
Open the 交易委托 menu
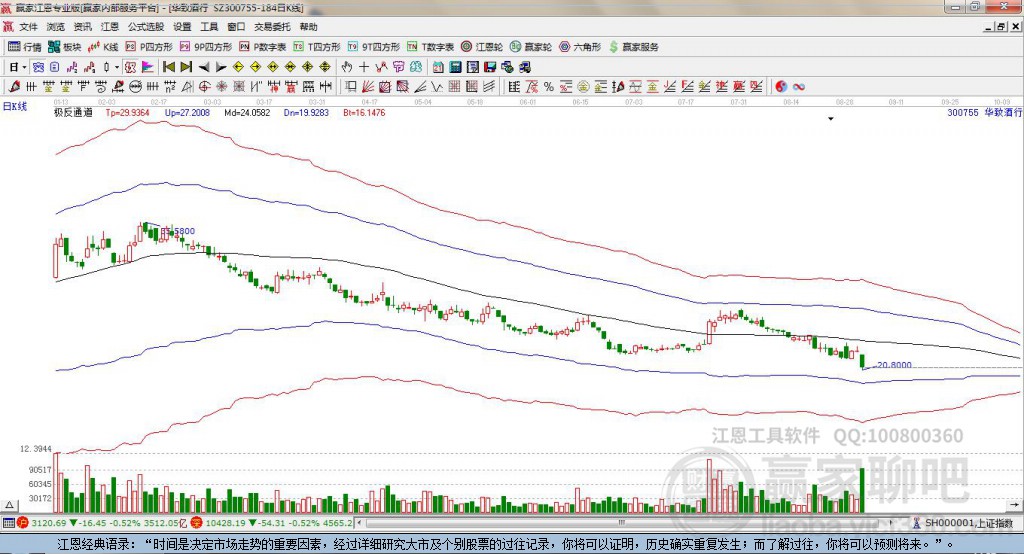272,27
